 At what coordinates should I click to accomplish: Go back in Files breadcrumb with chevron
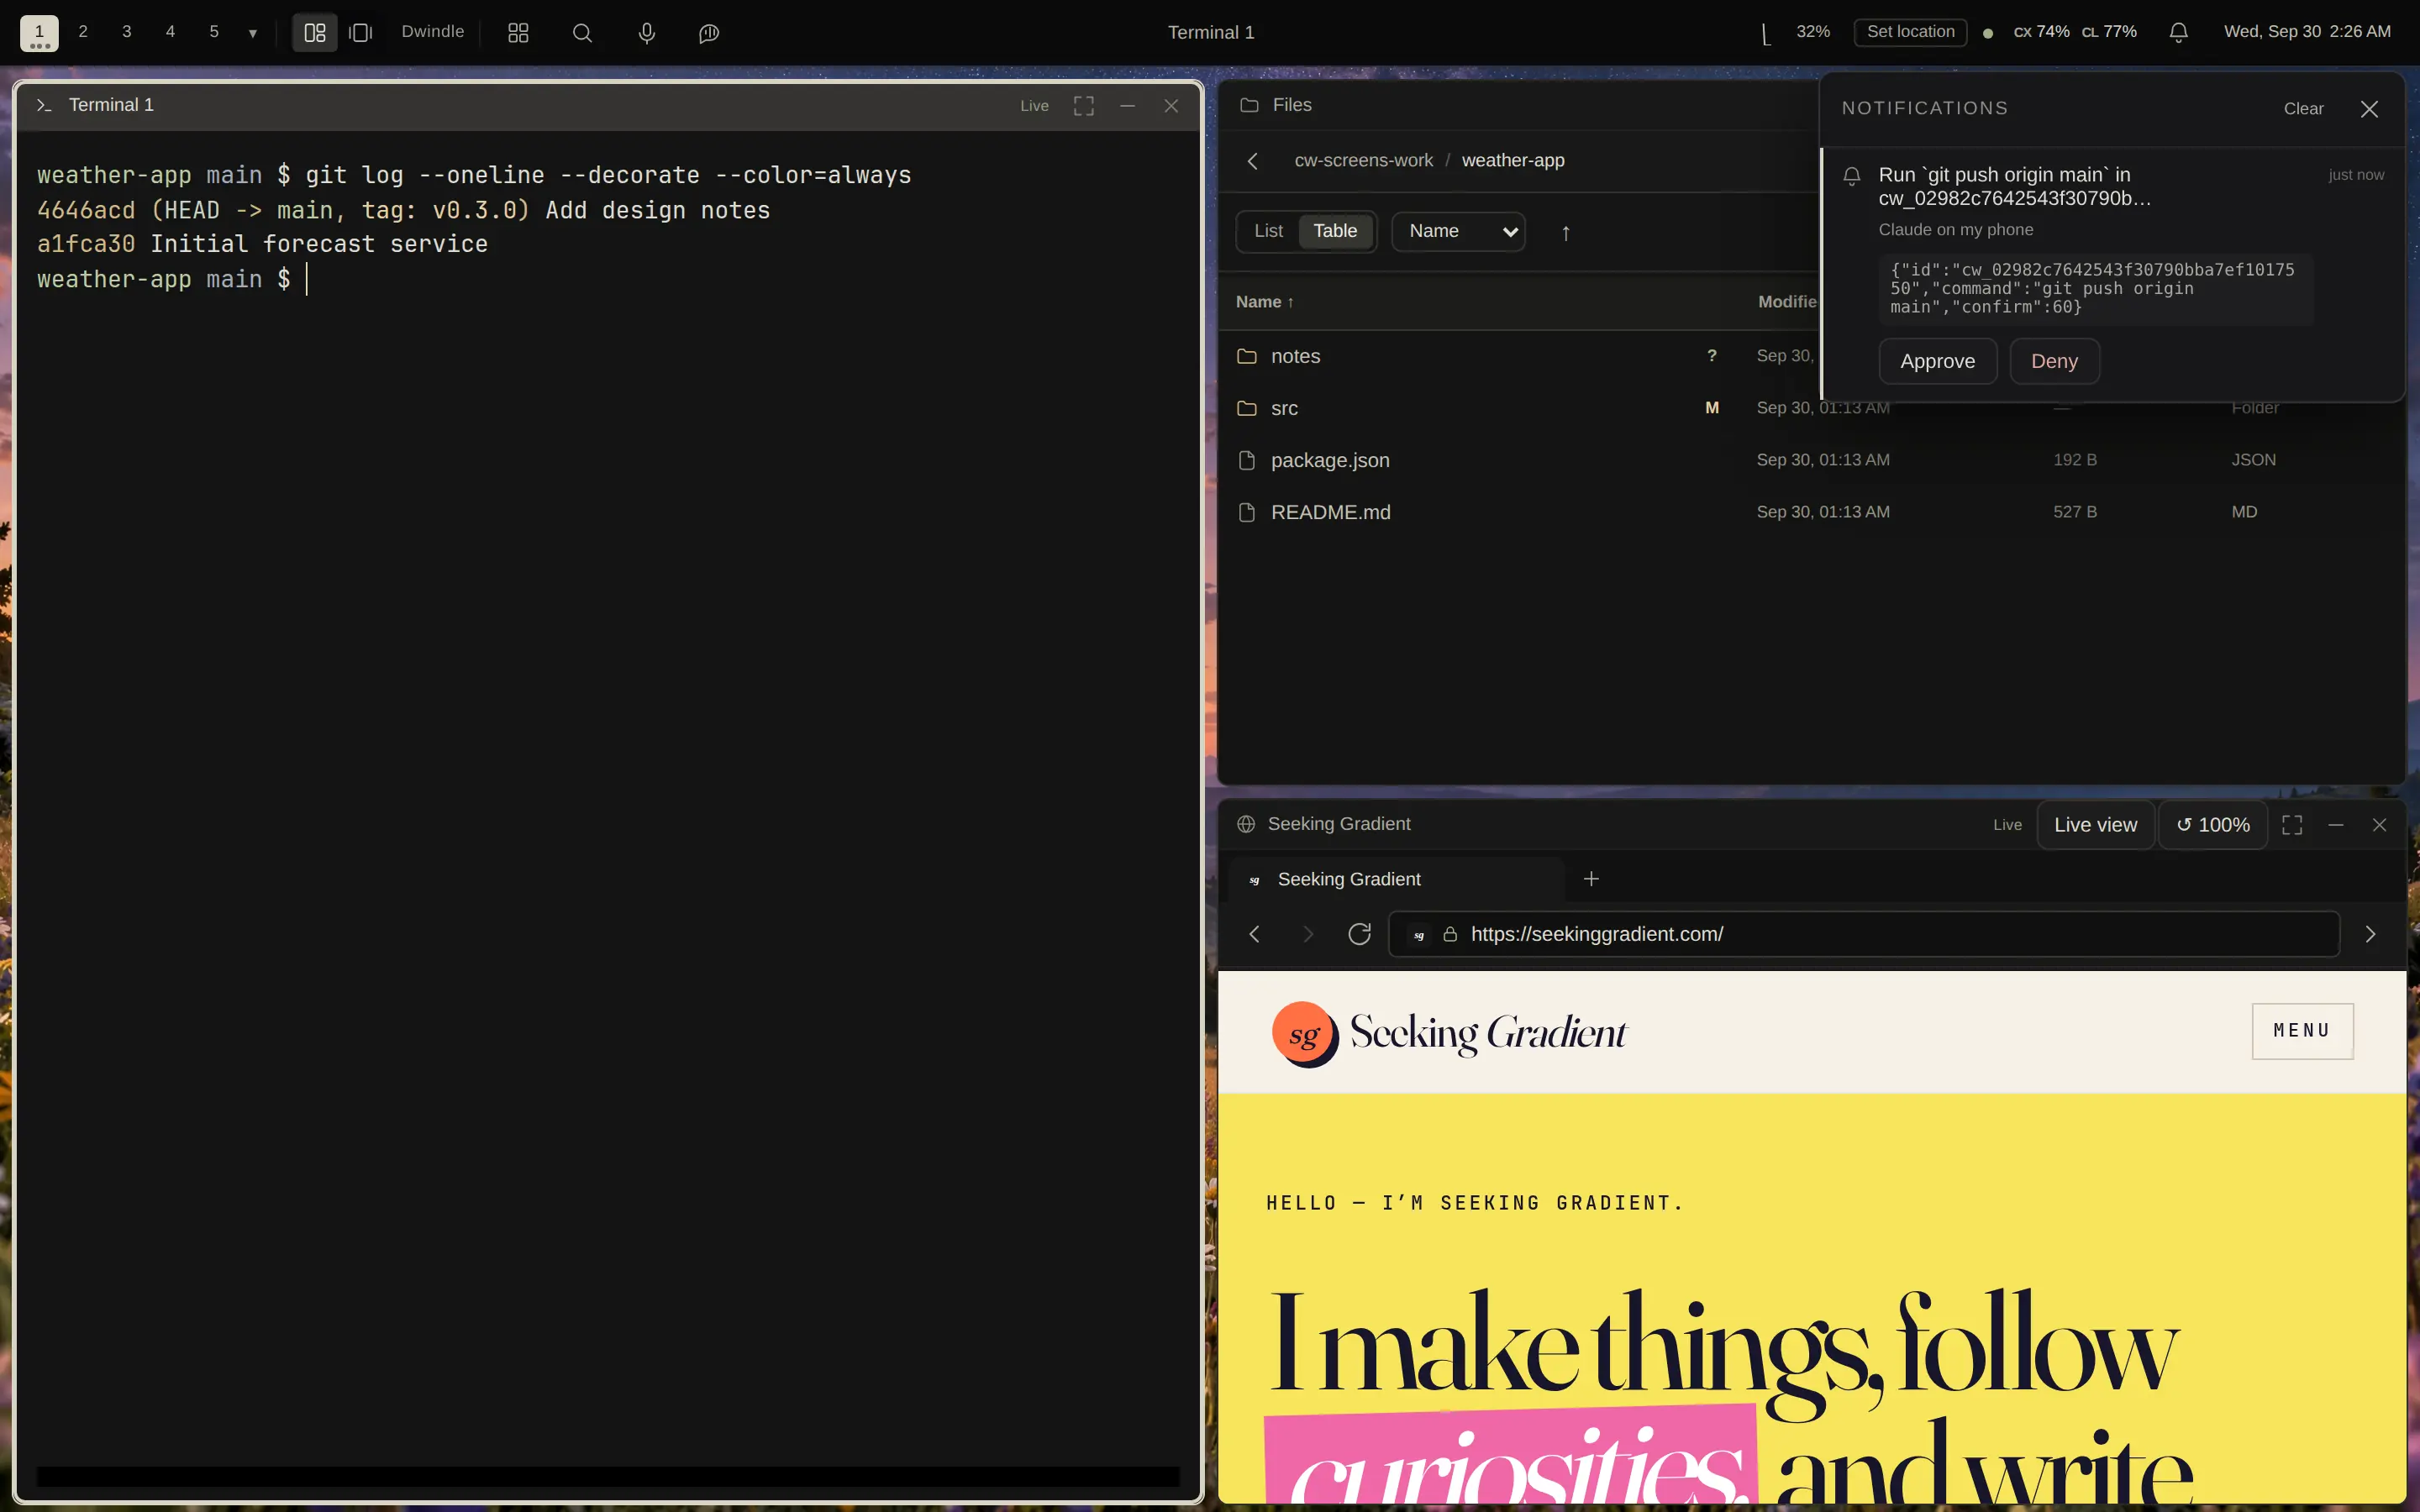point(1253,160)
